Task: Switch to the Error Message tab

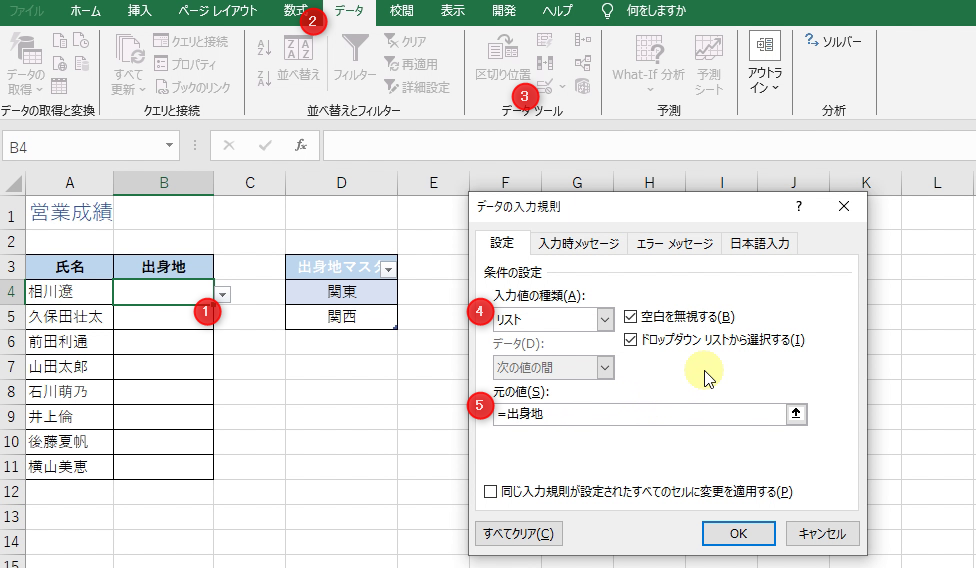Action: tap(674, 243)
